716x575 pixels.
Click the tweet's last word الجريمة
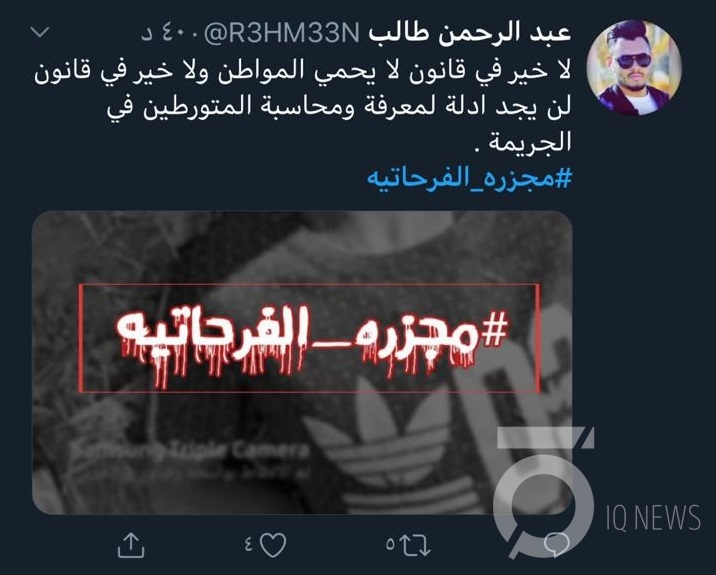tap(530, 142)
